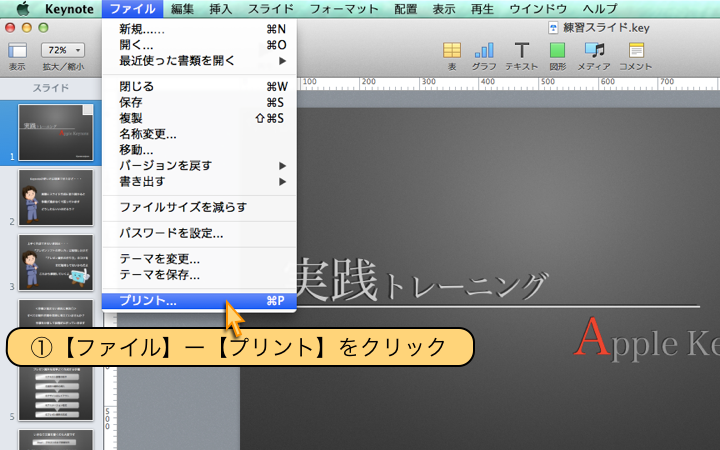Image resolution: width=720 pixels, height=450 pixels.
Task: Choose 閉じる menu item
Action: coord(199,86)
